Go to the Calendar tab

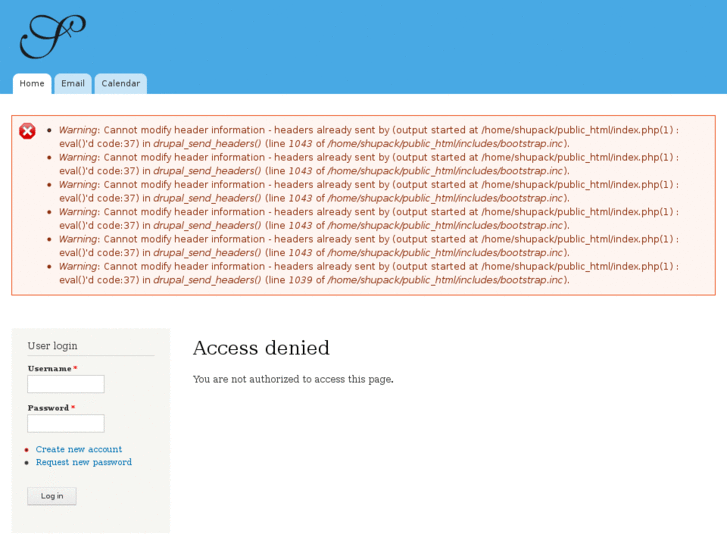[x=120, y=84]
